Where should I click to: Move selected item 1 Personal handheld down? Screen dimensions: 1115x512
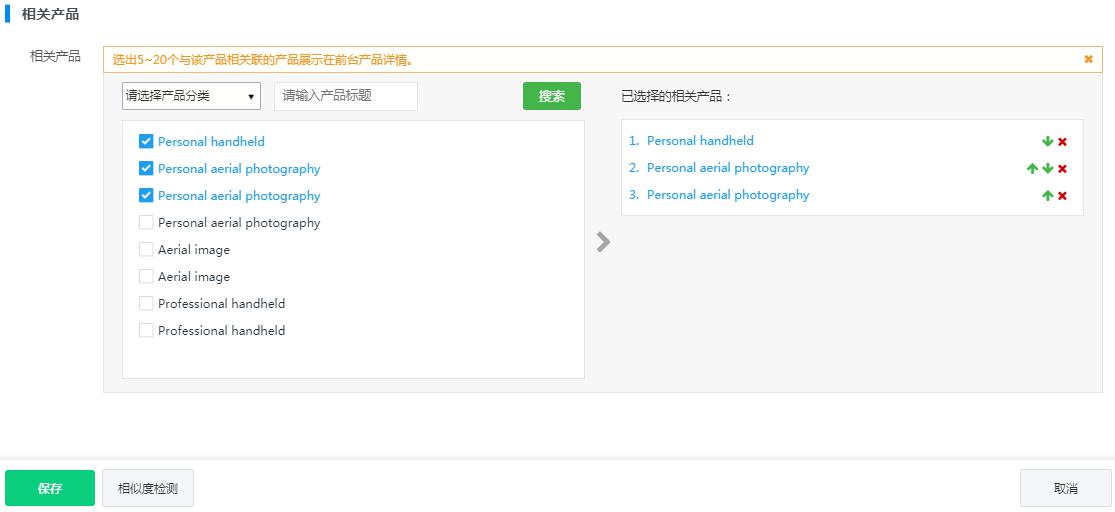tap(1047, 142)
